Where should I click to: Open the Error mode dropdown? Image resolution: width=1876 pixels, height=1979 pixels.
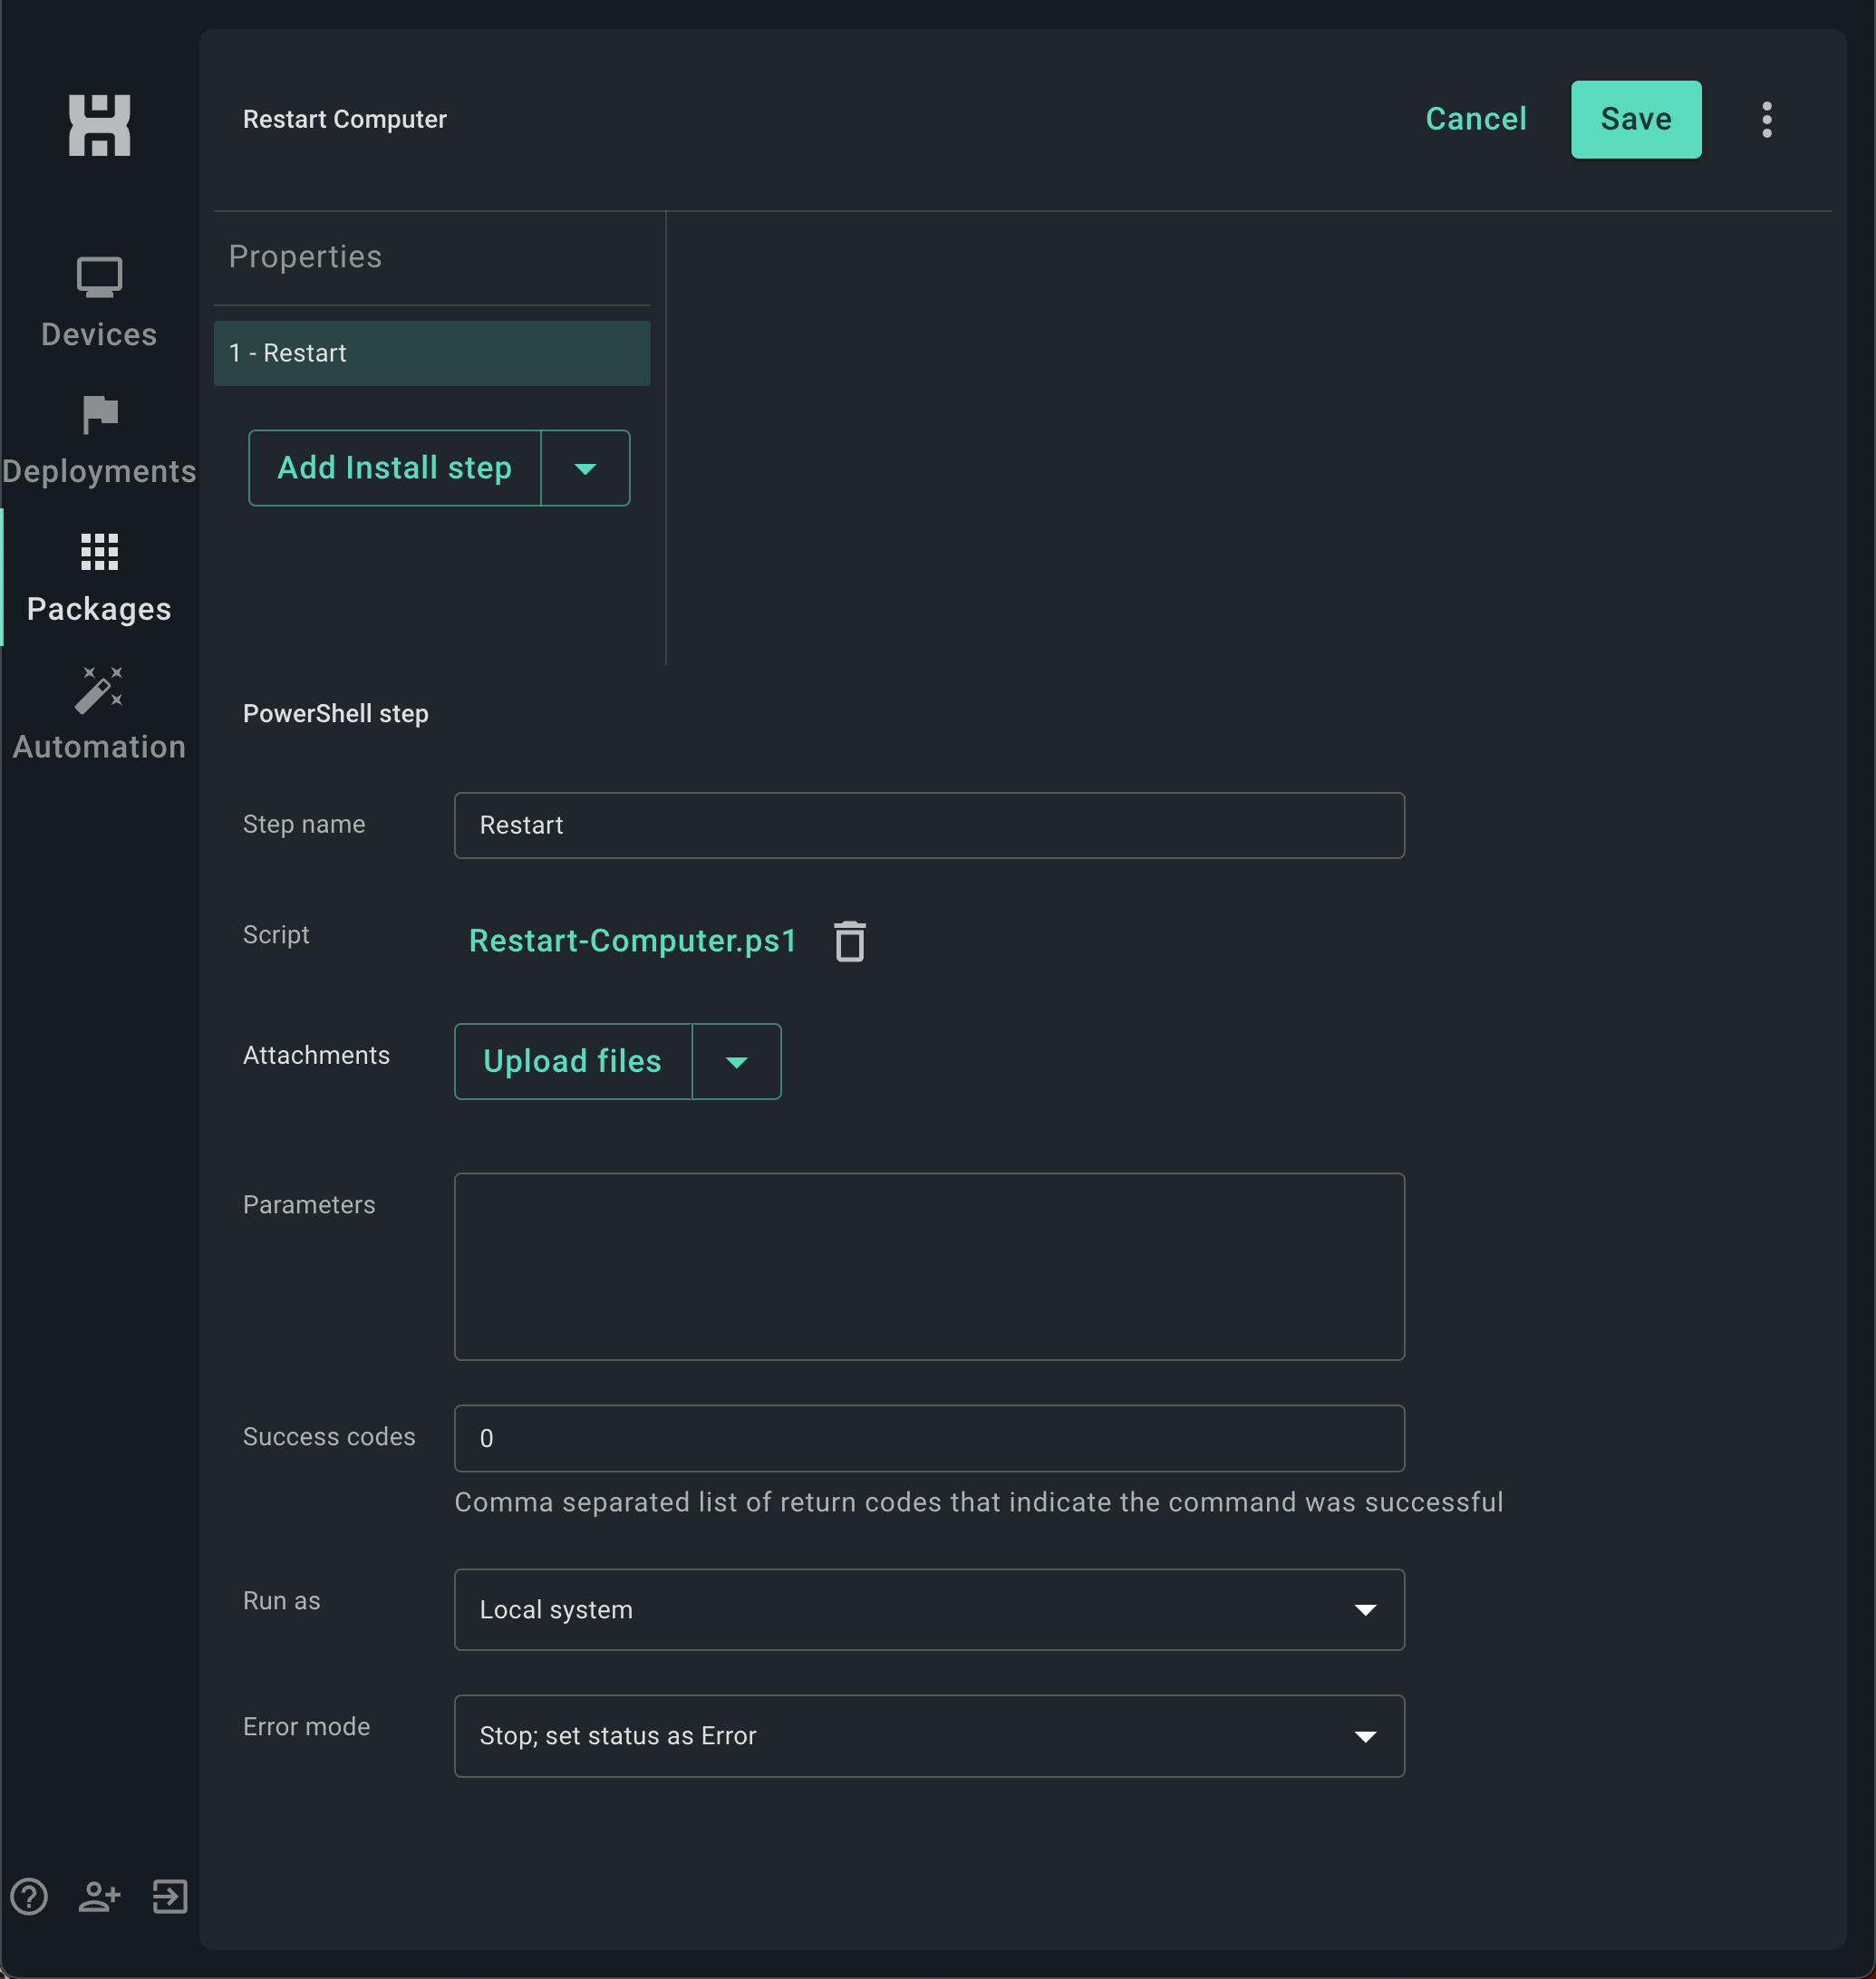coord(928,1735)
